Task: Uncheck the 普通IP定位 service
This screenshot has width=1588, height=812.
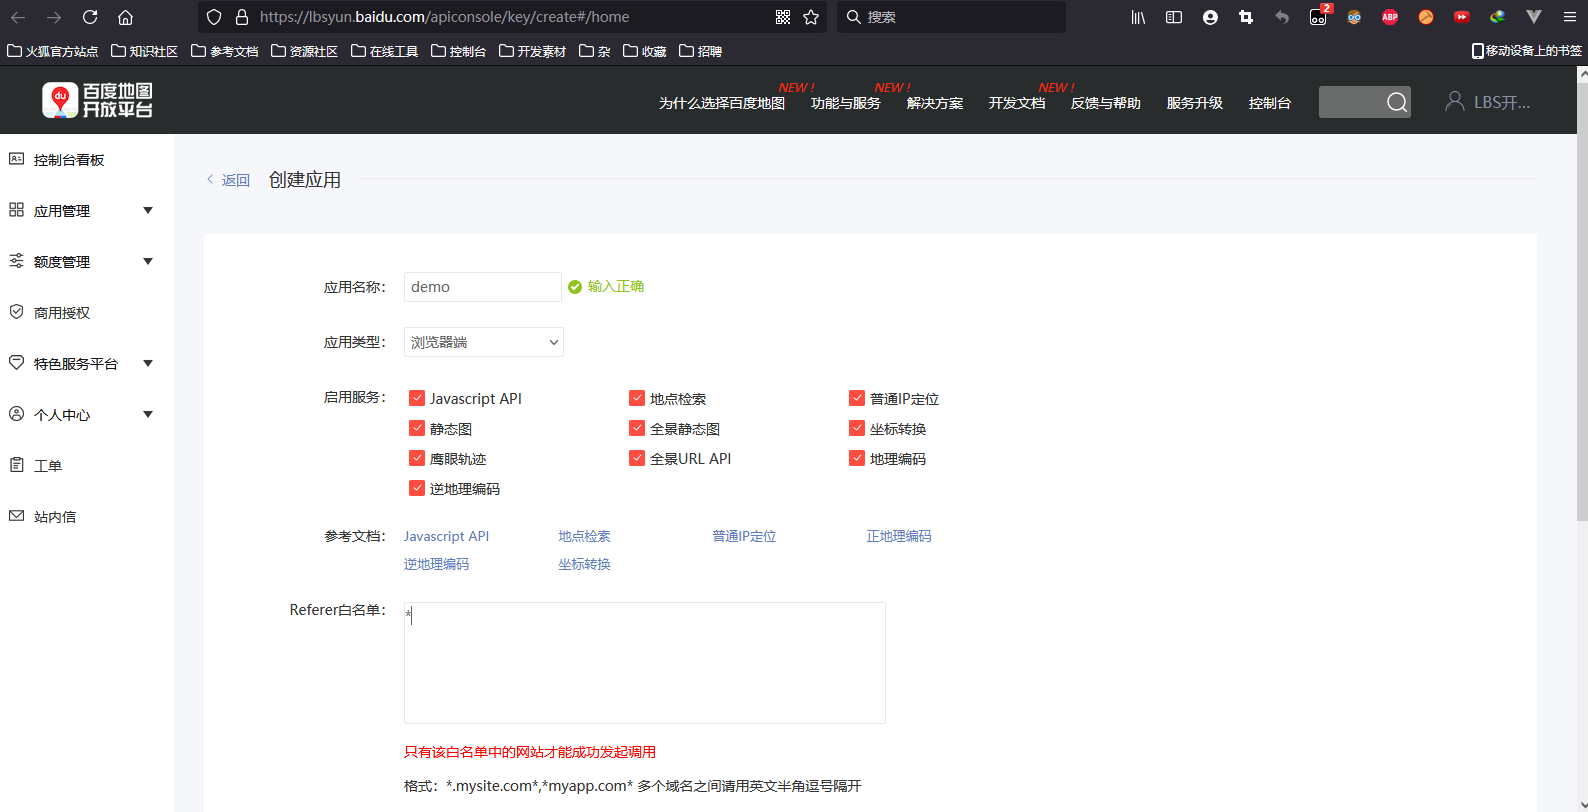Action: click(x=857, y=398)
